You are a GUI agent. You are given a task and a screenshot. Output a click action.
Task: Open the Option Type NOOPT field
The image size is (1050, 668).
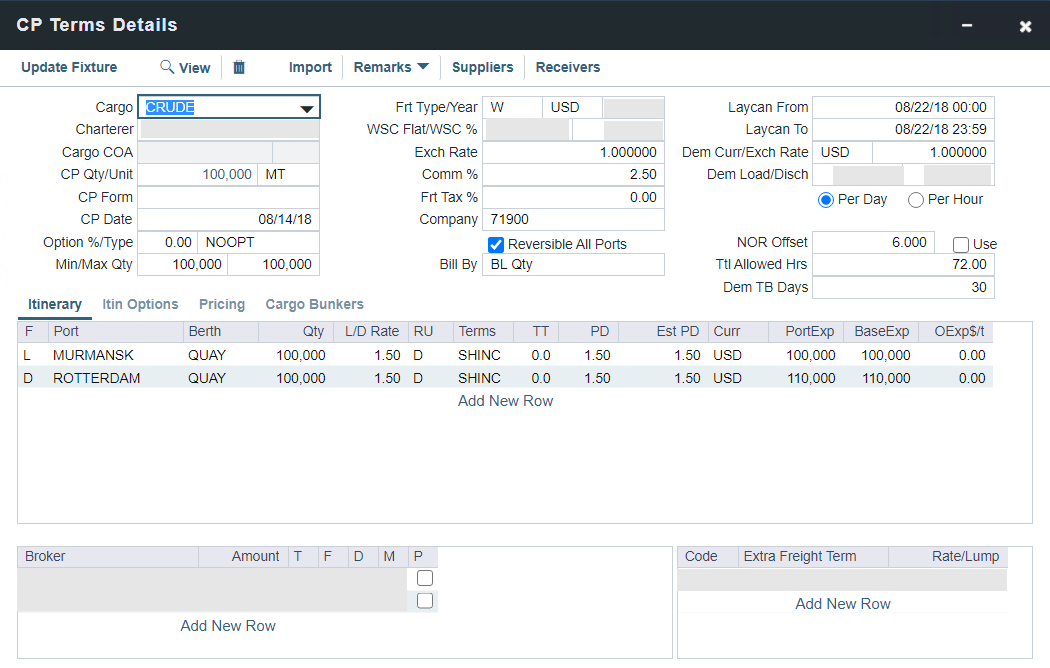(259, 242)
